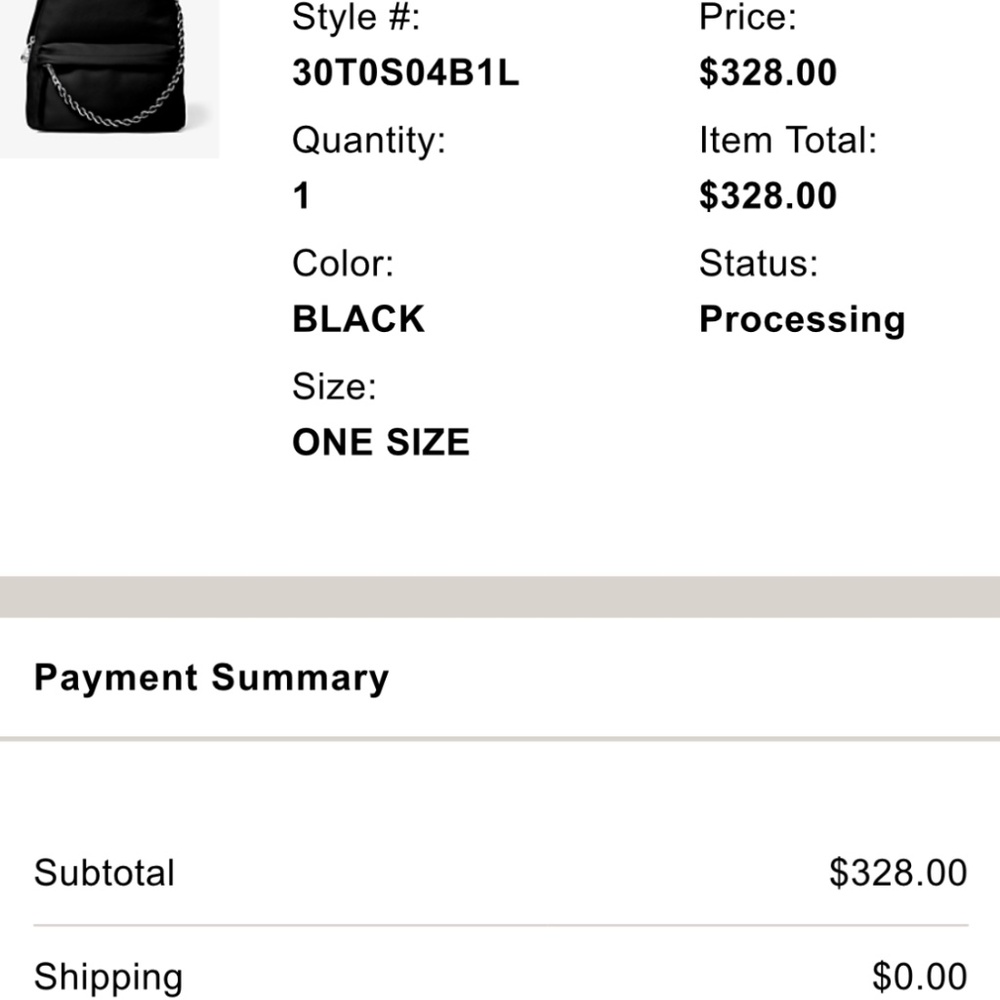Click the black backpack product thumbnail

coord(108,75)
